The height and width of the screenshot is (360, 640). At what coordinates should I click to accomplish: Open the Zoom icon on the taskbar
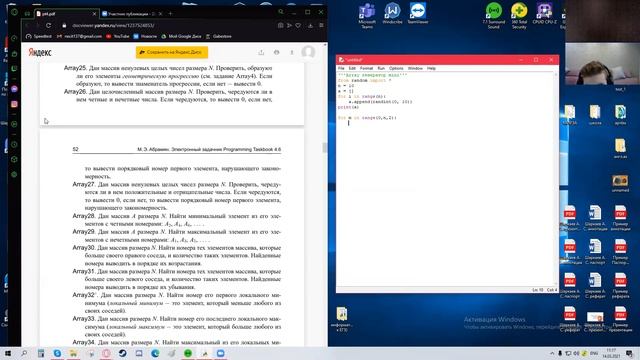220,353
